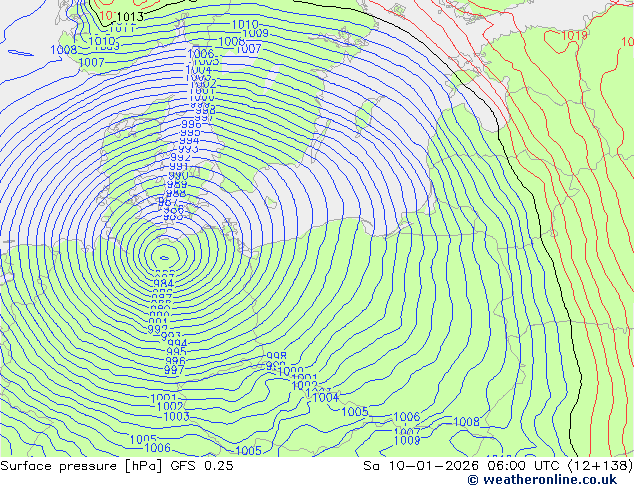Image resolution: width=634 pixels, height=490 pixels.
Task: Click the 1003 label below 1002 near the bottom
Action: click(x=176, y=416)
